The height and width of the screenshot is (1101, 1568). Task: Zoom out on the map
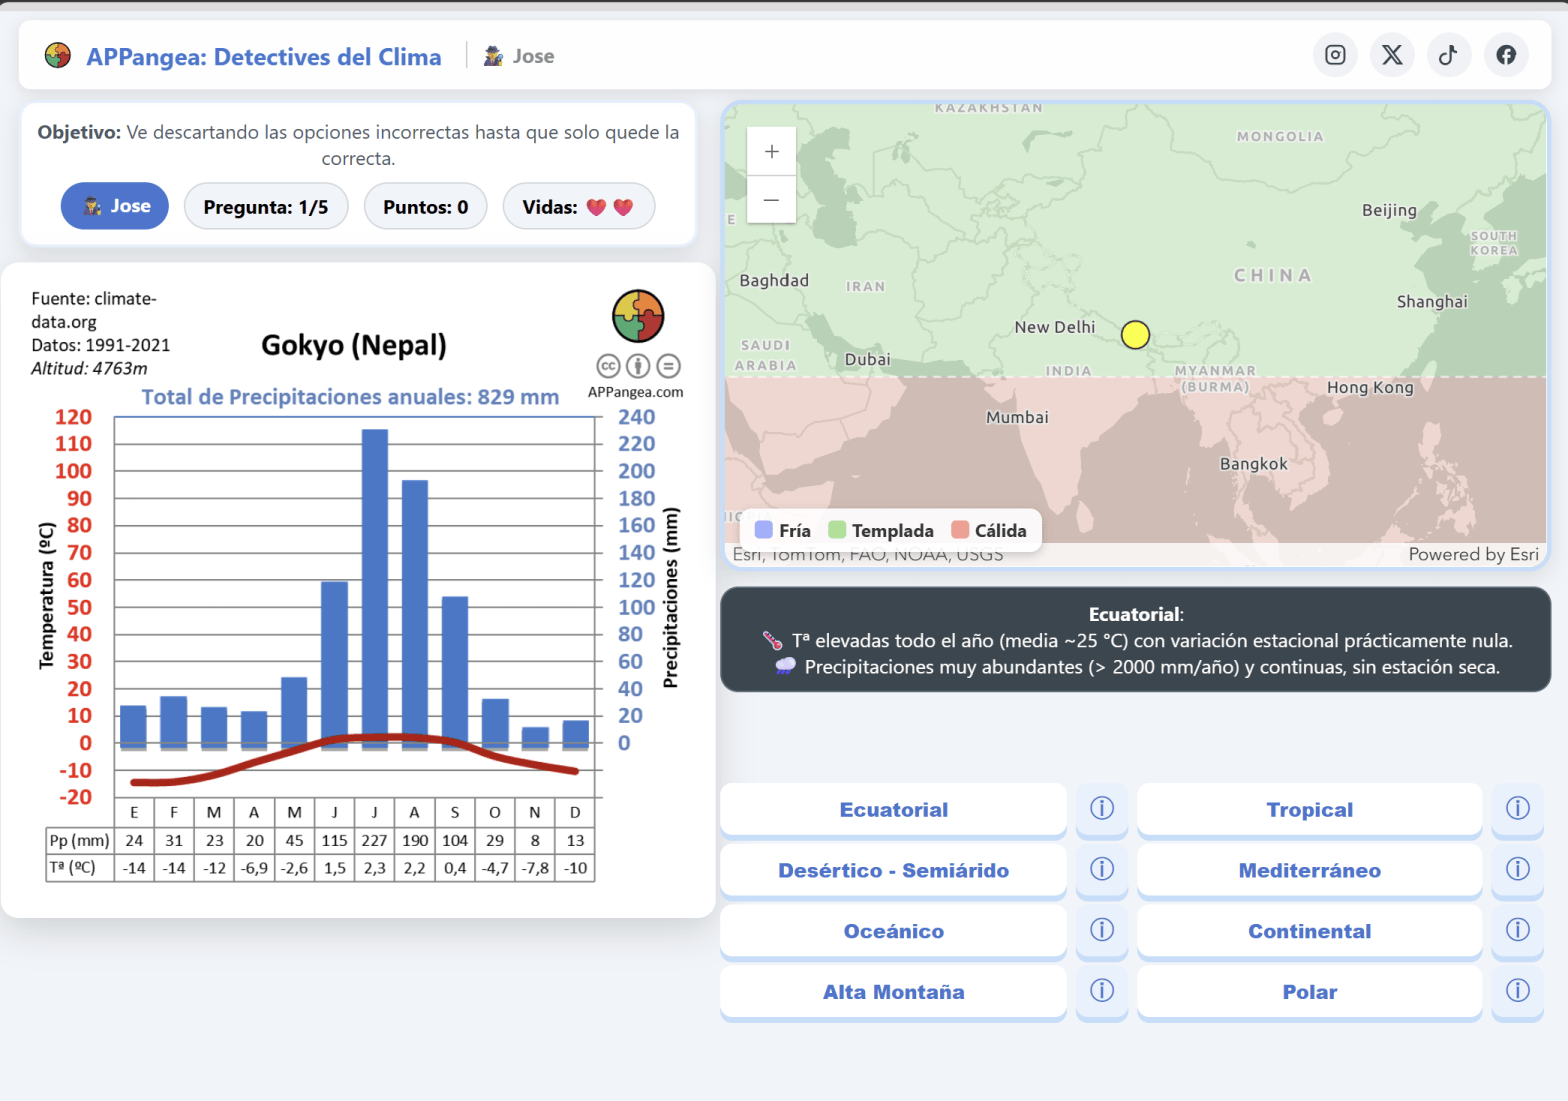click(x=772, y=199)
